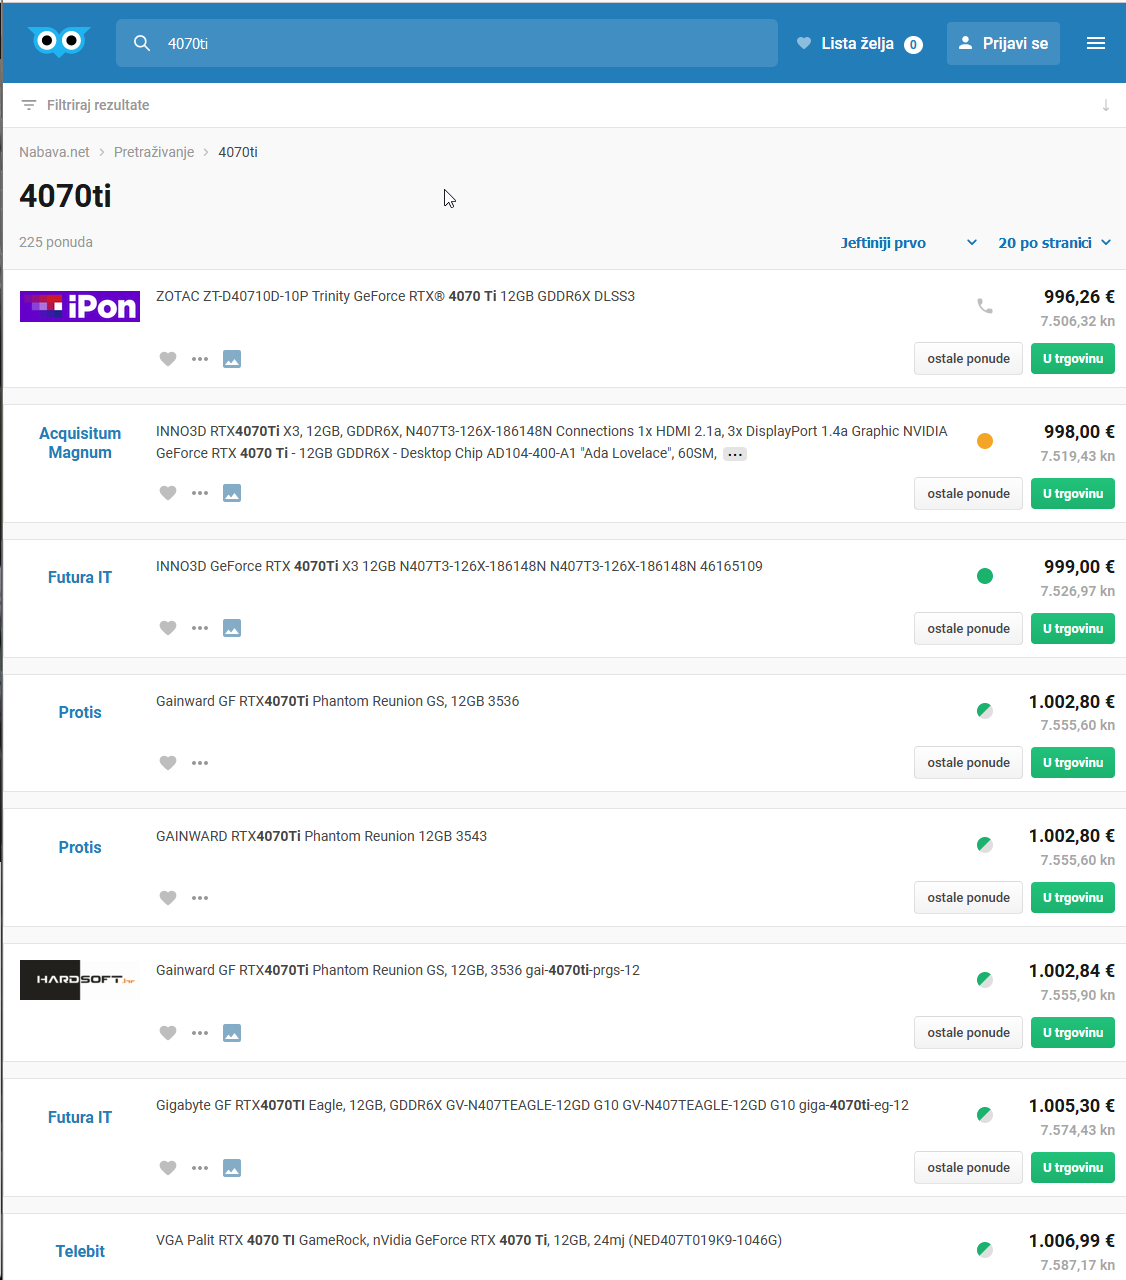Favorite Protis GAINWARD Phantom 3543 offer
Screen dimensions: 1126x1280
pos(168,898)
